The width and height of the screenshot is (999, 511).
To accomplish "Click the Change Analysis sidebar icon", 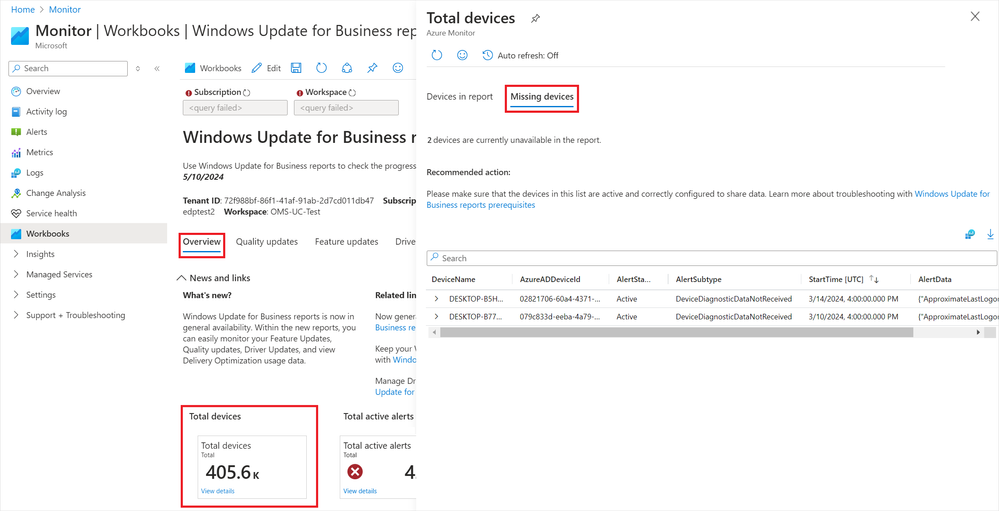I will [x=16, y=193].
